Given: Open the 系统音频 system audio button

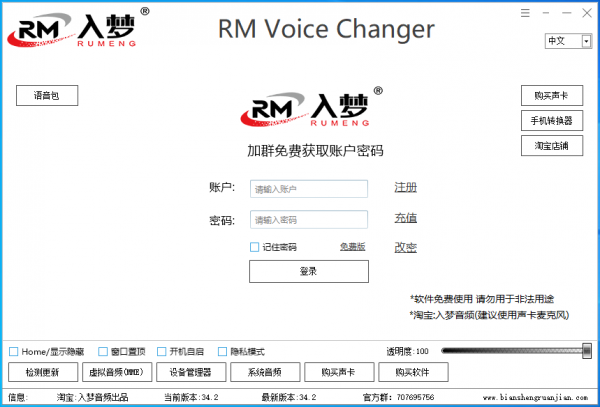Looking at the screenshot, I should tap(265, 372).
